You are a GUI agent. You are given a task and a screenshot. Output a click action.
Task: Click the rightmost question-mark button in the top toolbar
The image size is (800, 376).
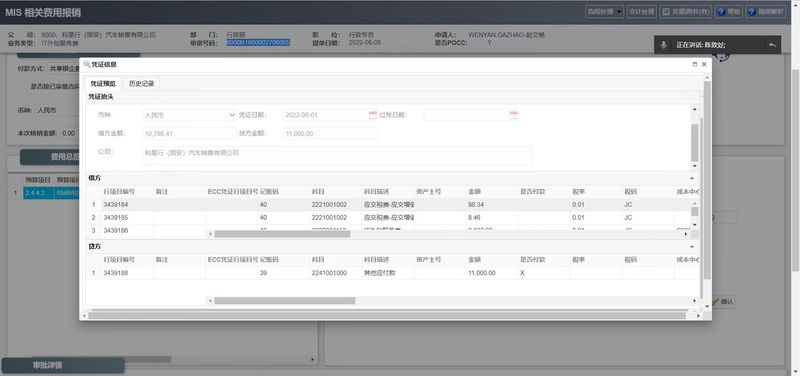pyautogui.click(x=765, y=12)
